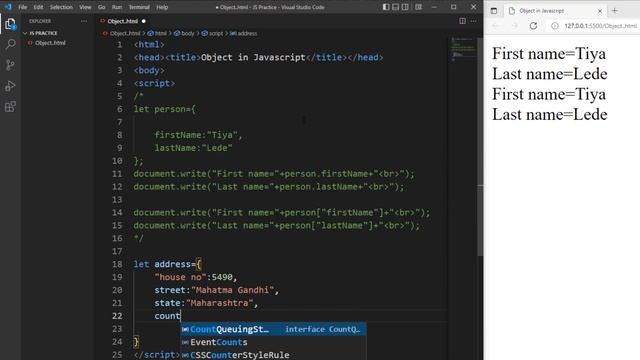Open the Help menu
Screen dimensions: 640x360
coord(162,7)
